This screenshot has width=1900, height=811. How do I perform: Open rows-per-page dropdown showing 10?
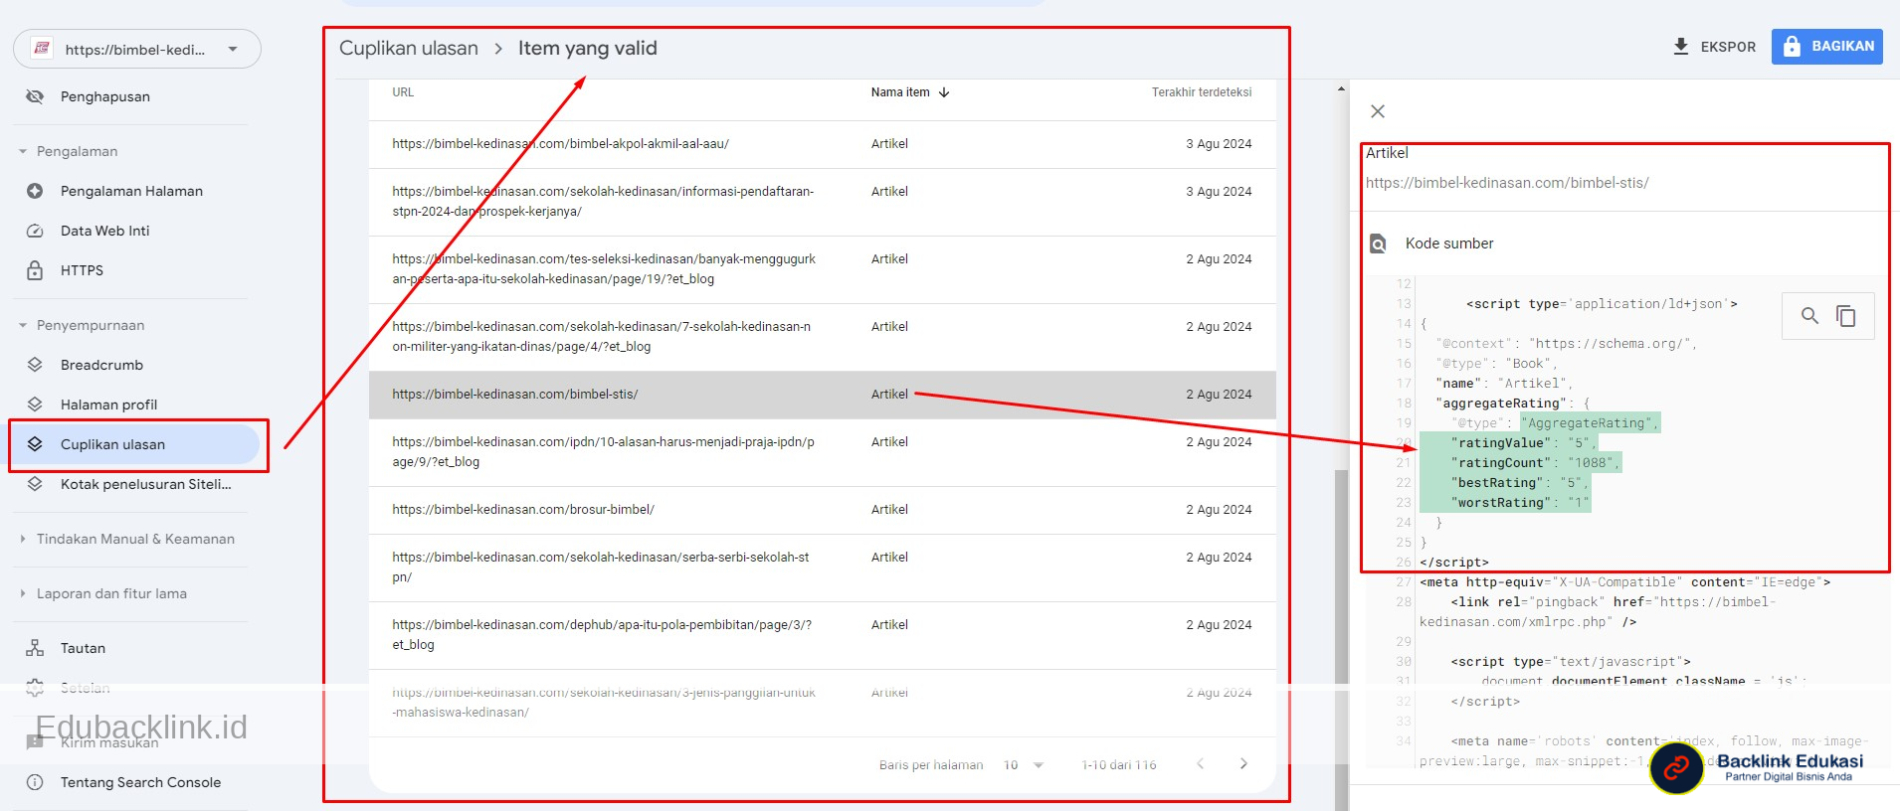coord(1023,765)
